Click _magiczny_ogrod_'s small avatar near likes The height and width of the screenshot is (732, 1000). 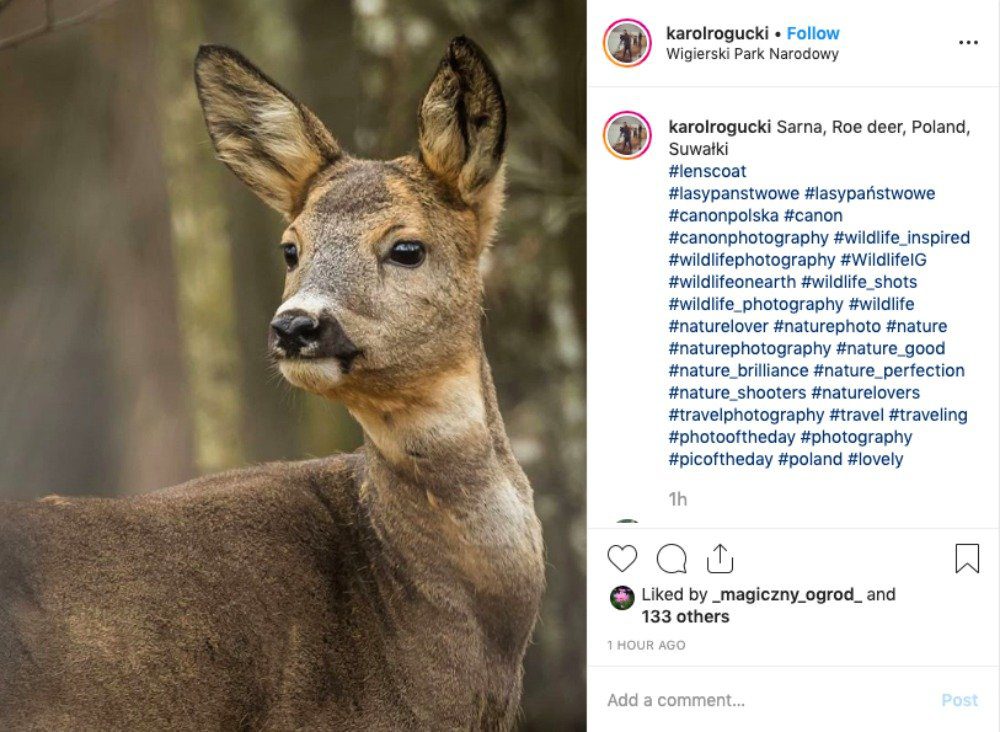[x=622, y=594]
